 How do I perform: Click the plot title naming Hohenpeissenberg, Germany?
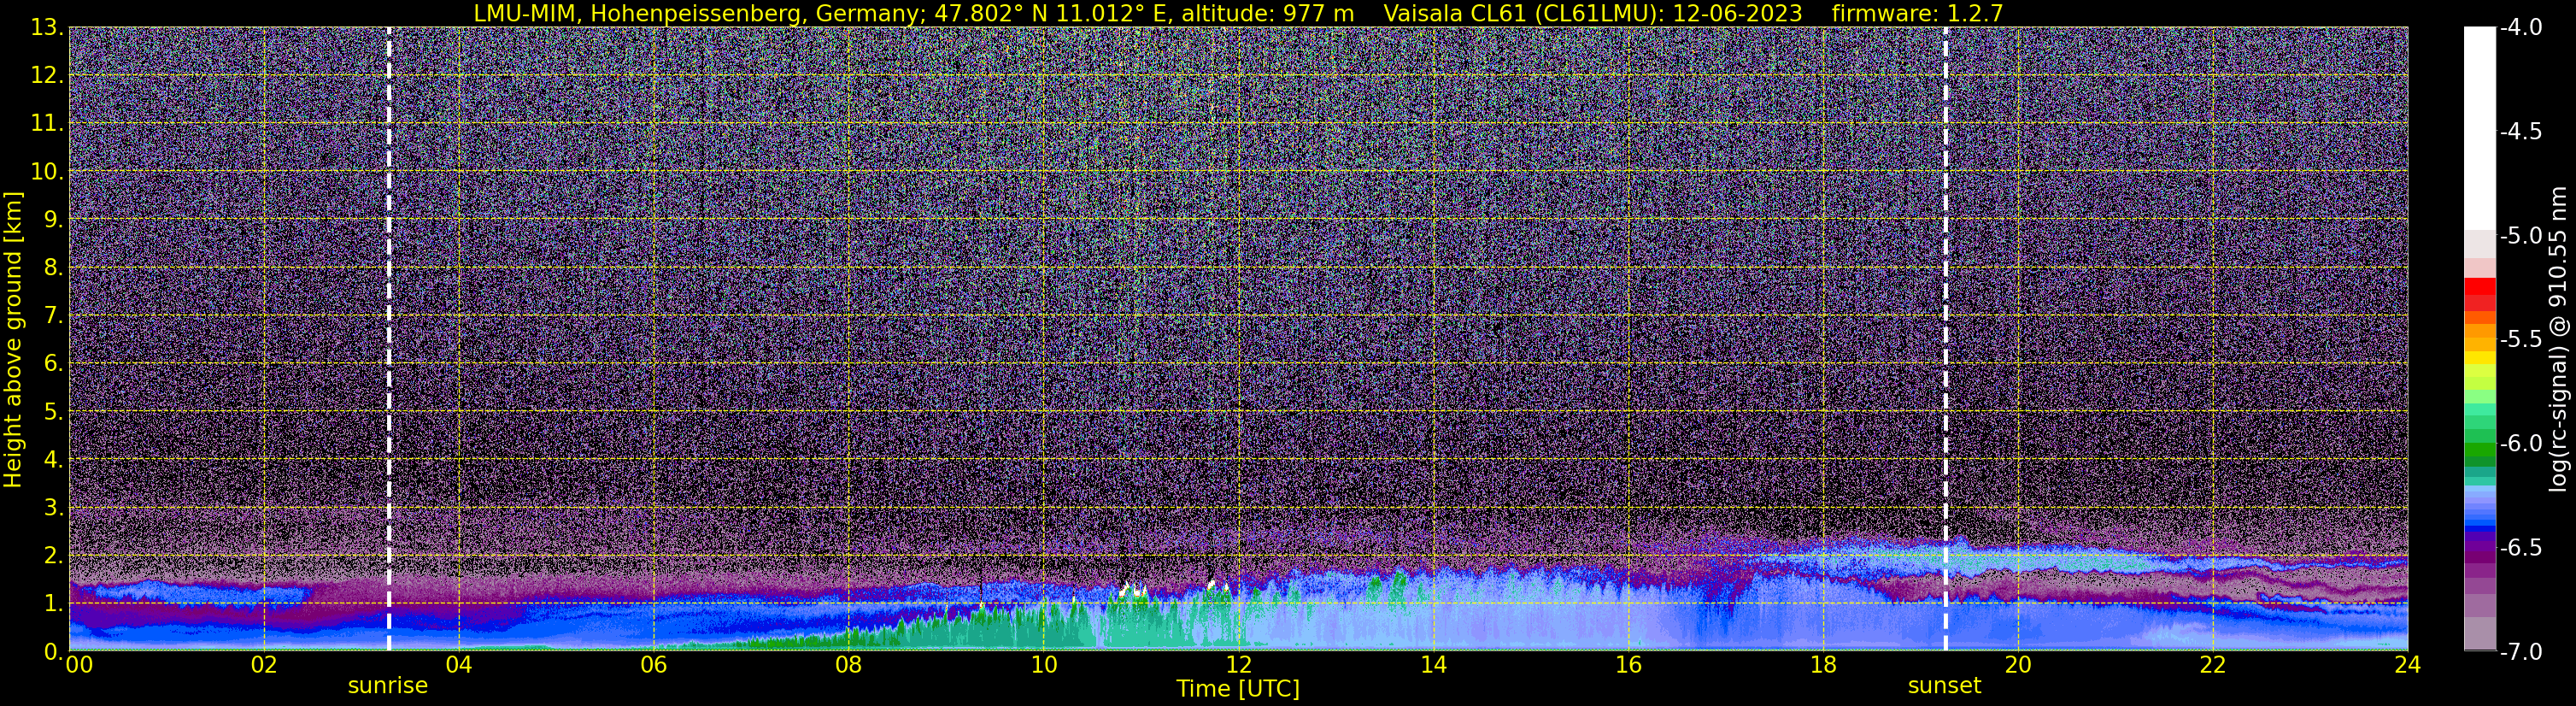(x=914, y=13)
